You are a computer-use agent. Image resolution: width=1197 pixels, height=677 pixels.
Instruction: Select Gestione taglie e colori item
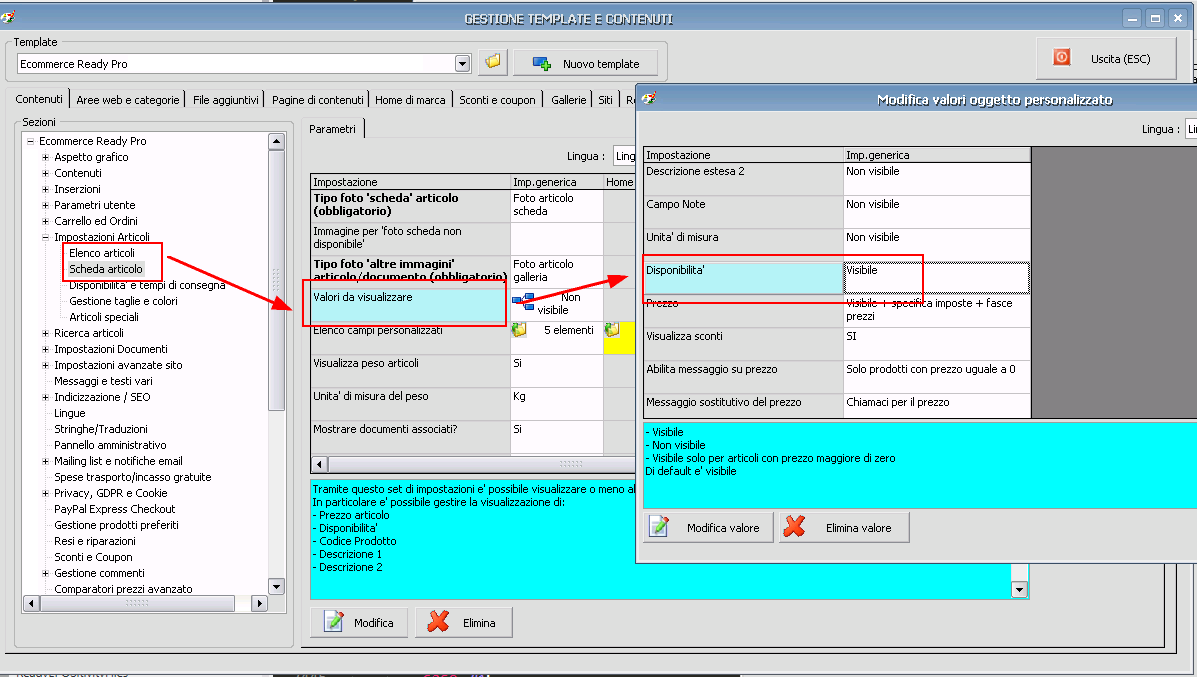coord(123,301)
